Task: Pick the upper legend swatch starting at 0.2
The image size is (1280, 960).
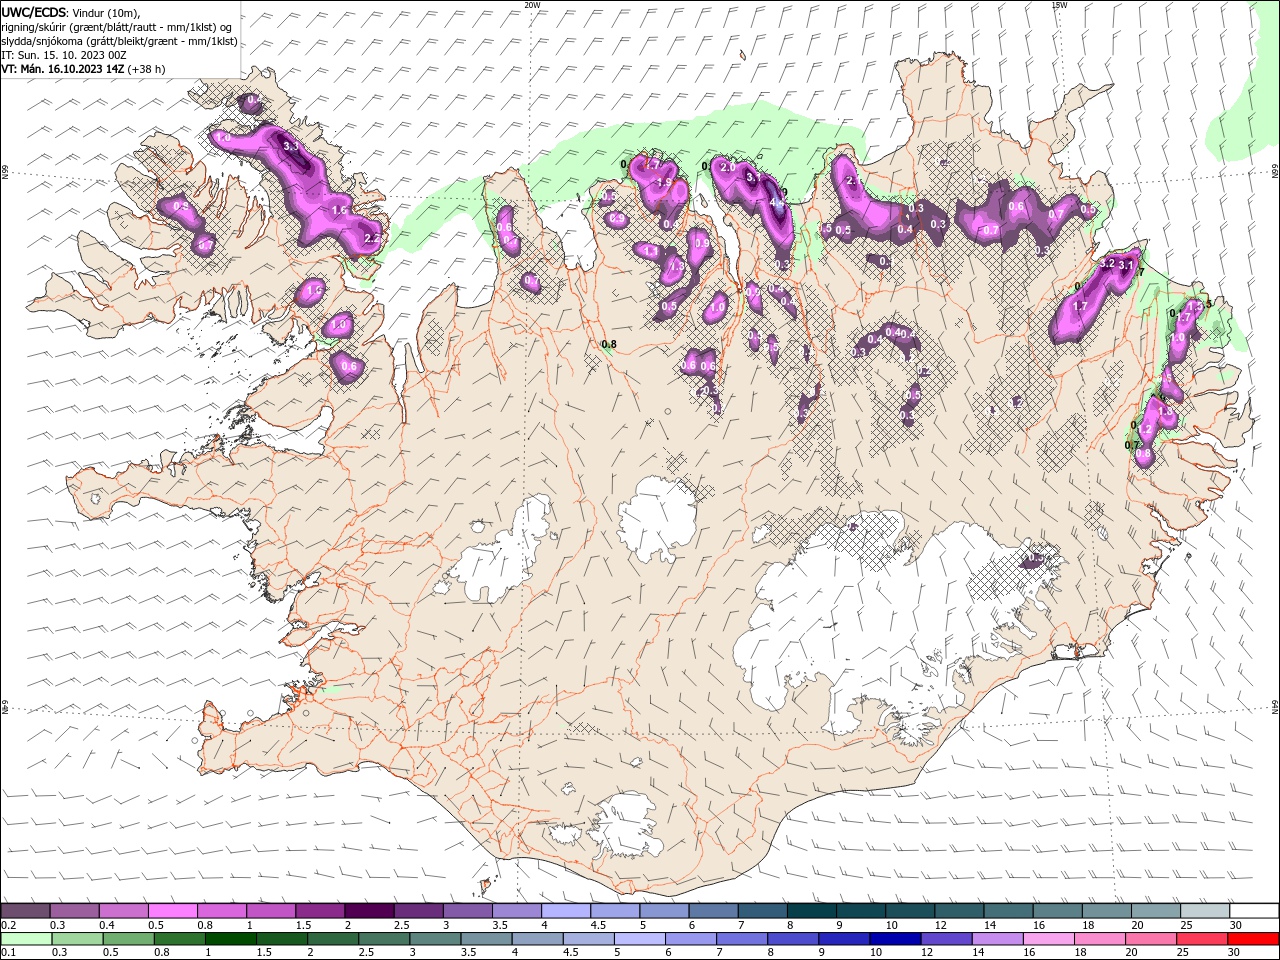Action: pyautogui.click(x=25, y=911)
